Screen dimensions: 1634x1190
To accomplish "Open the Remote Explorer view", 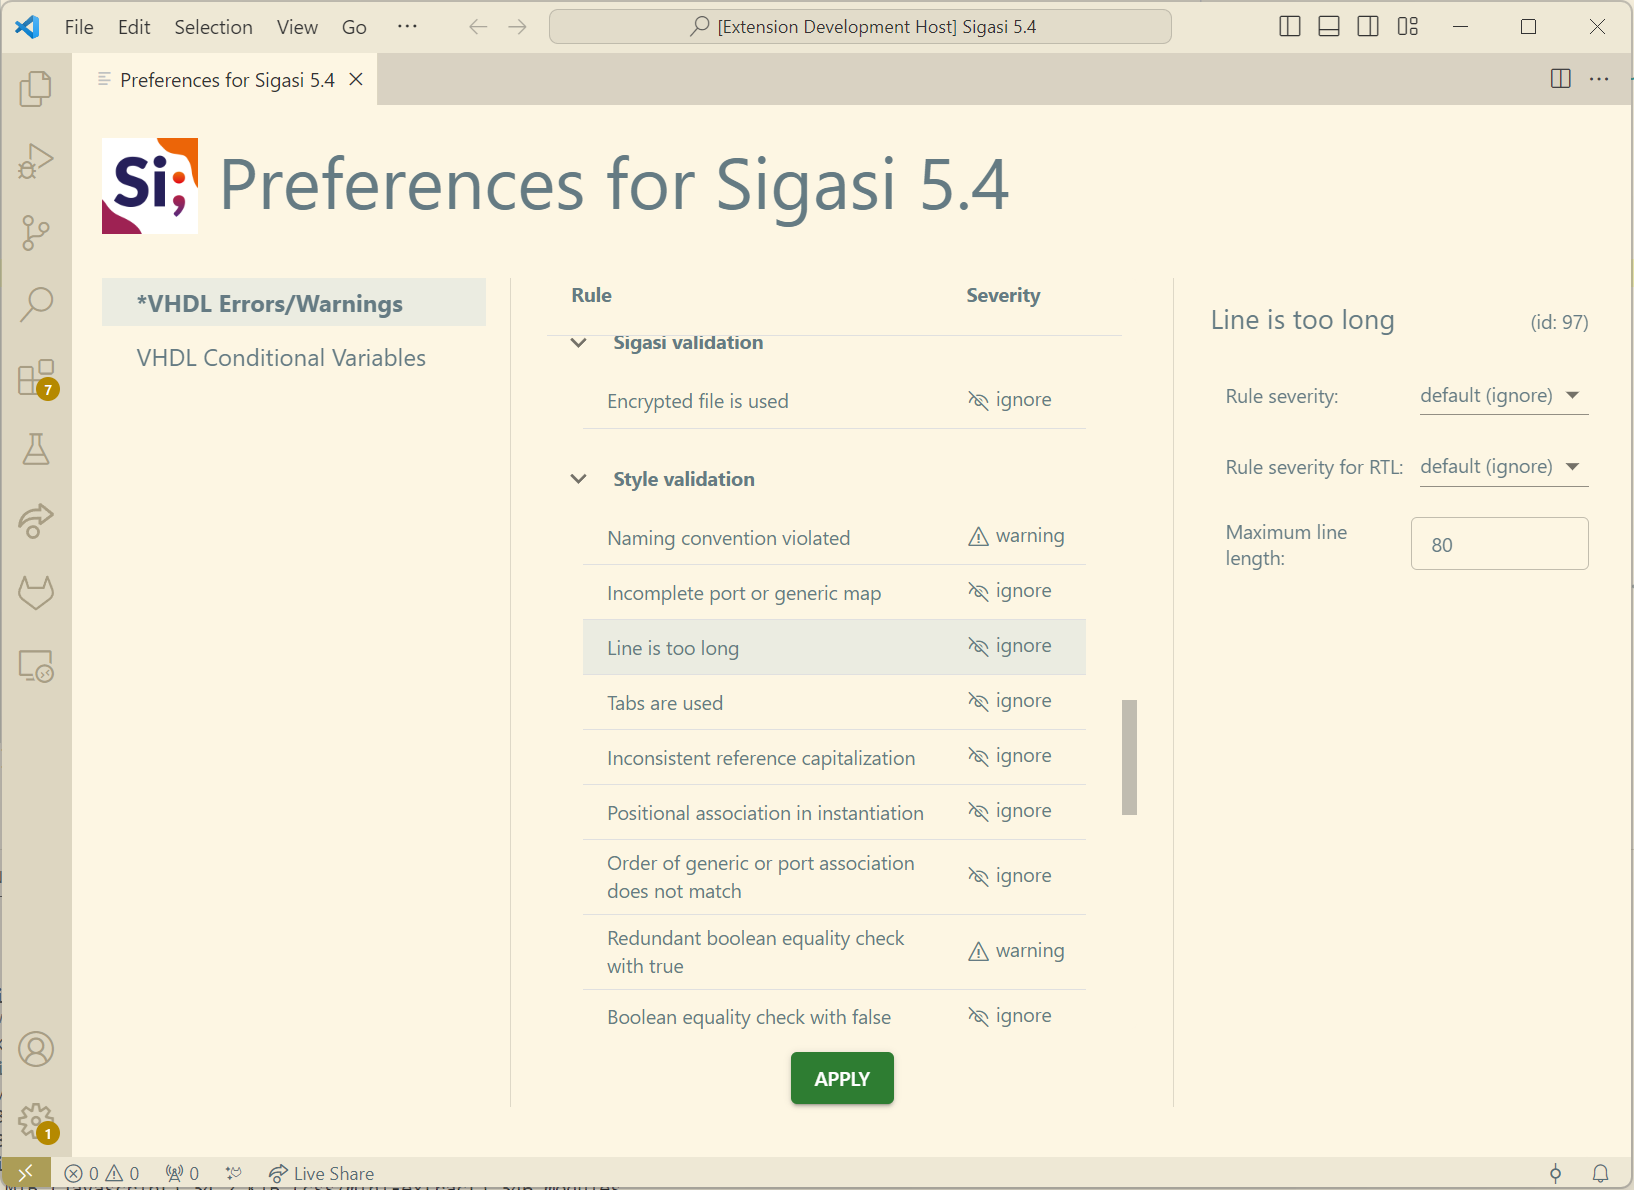I will pos(36,665).
